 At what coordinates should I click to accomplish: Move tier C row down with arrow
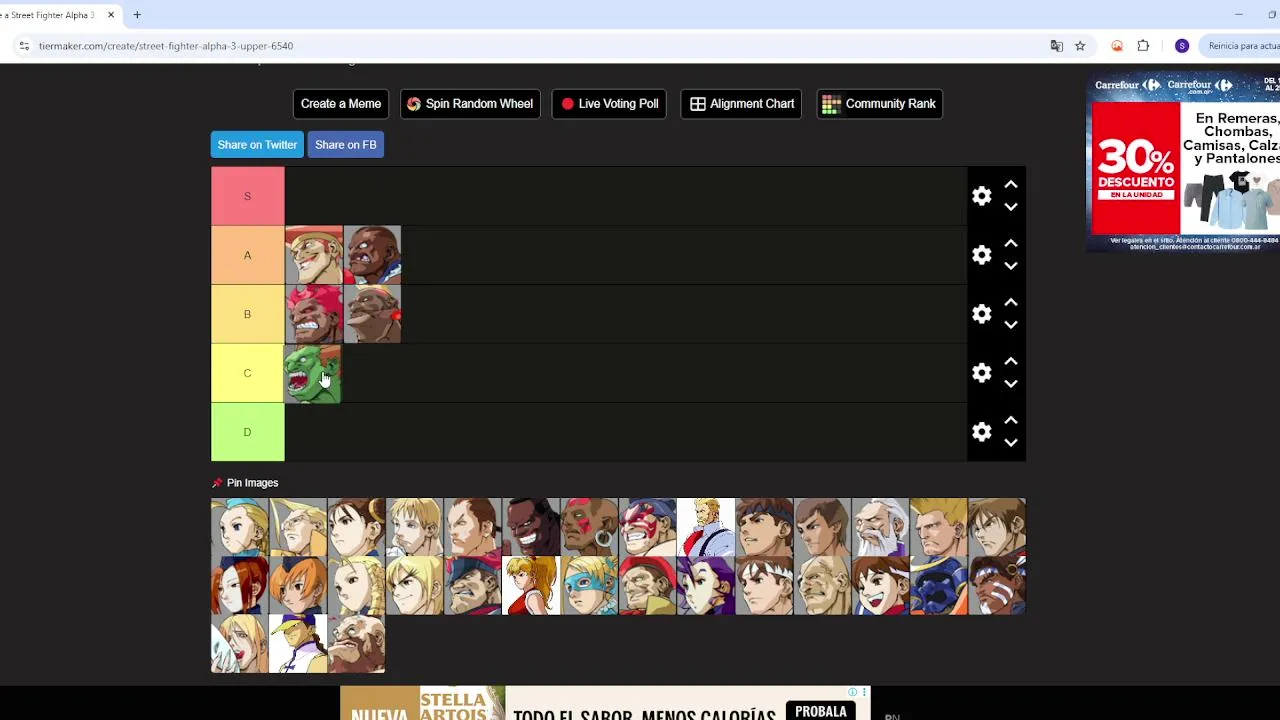click(x=1011, y=384)
